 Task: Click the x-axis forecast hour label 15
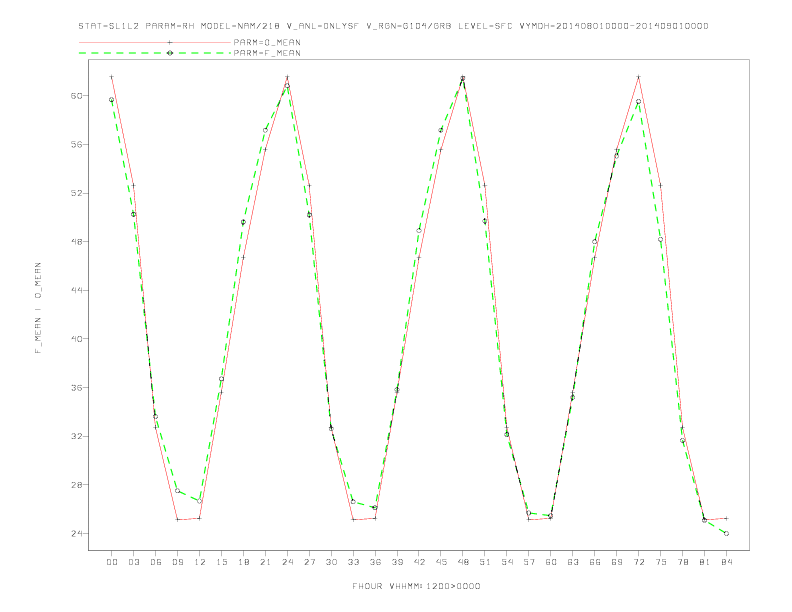pyautogui.click(x=221, y=562)
